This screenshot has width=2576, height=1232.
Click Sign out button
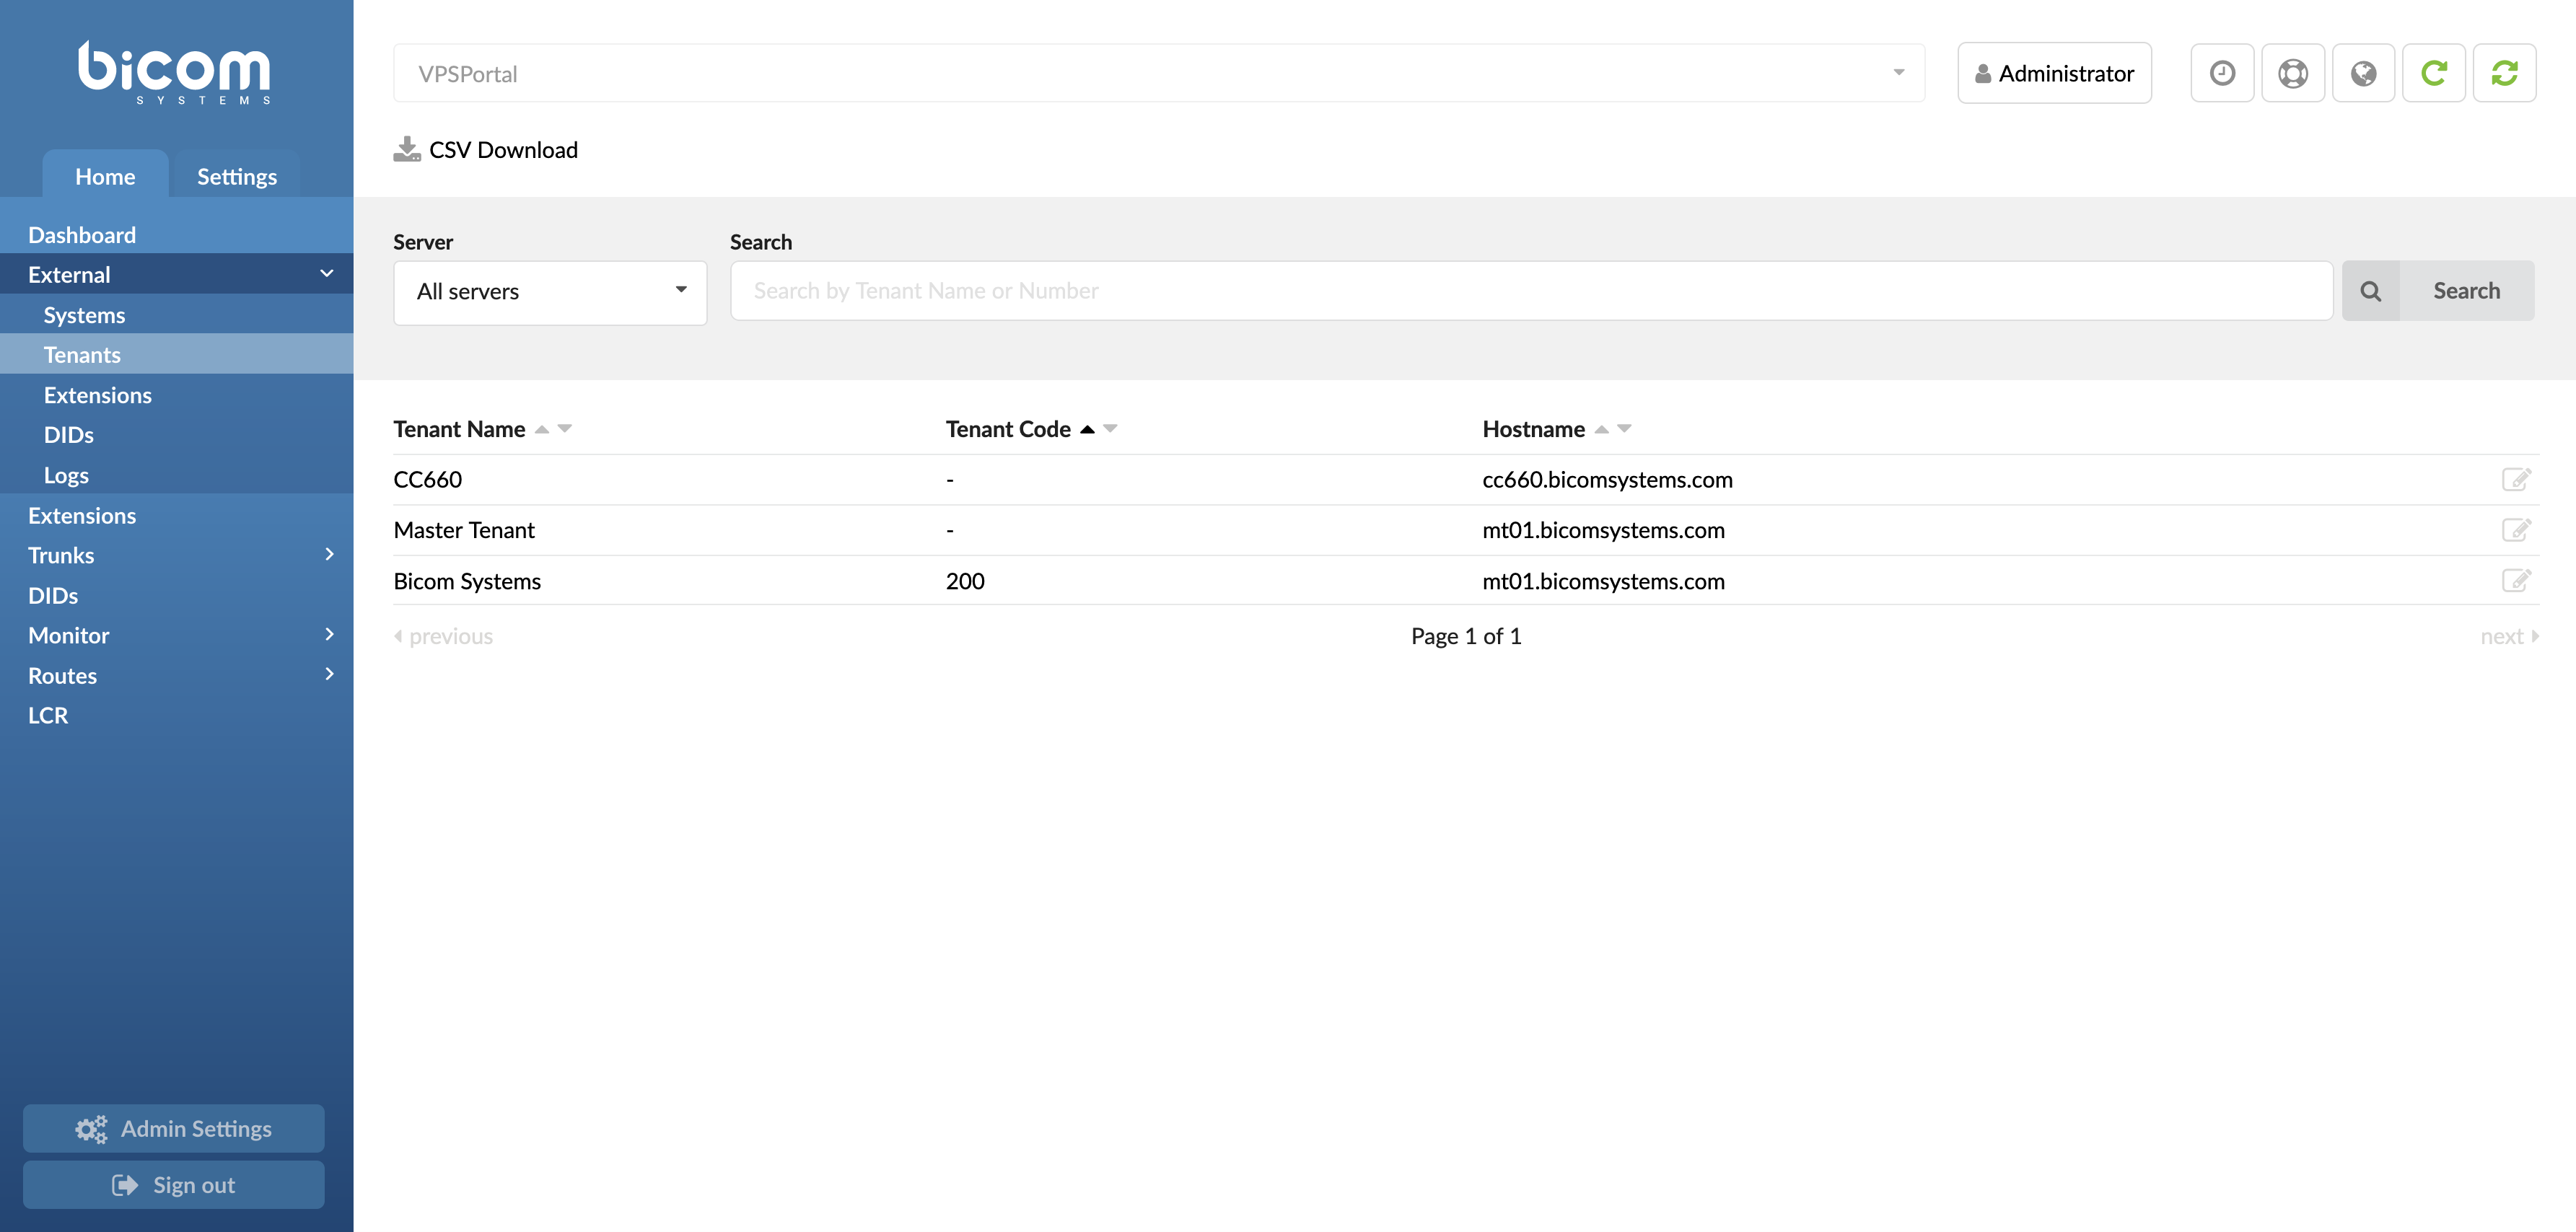[x=174, y=1184]
